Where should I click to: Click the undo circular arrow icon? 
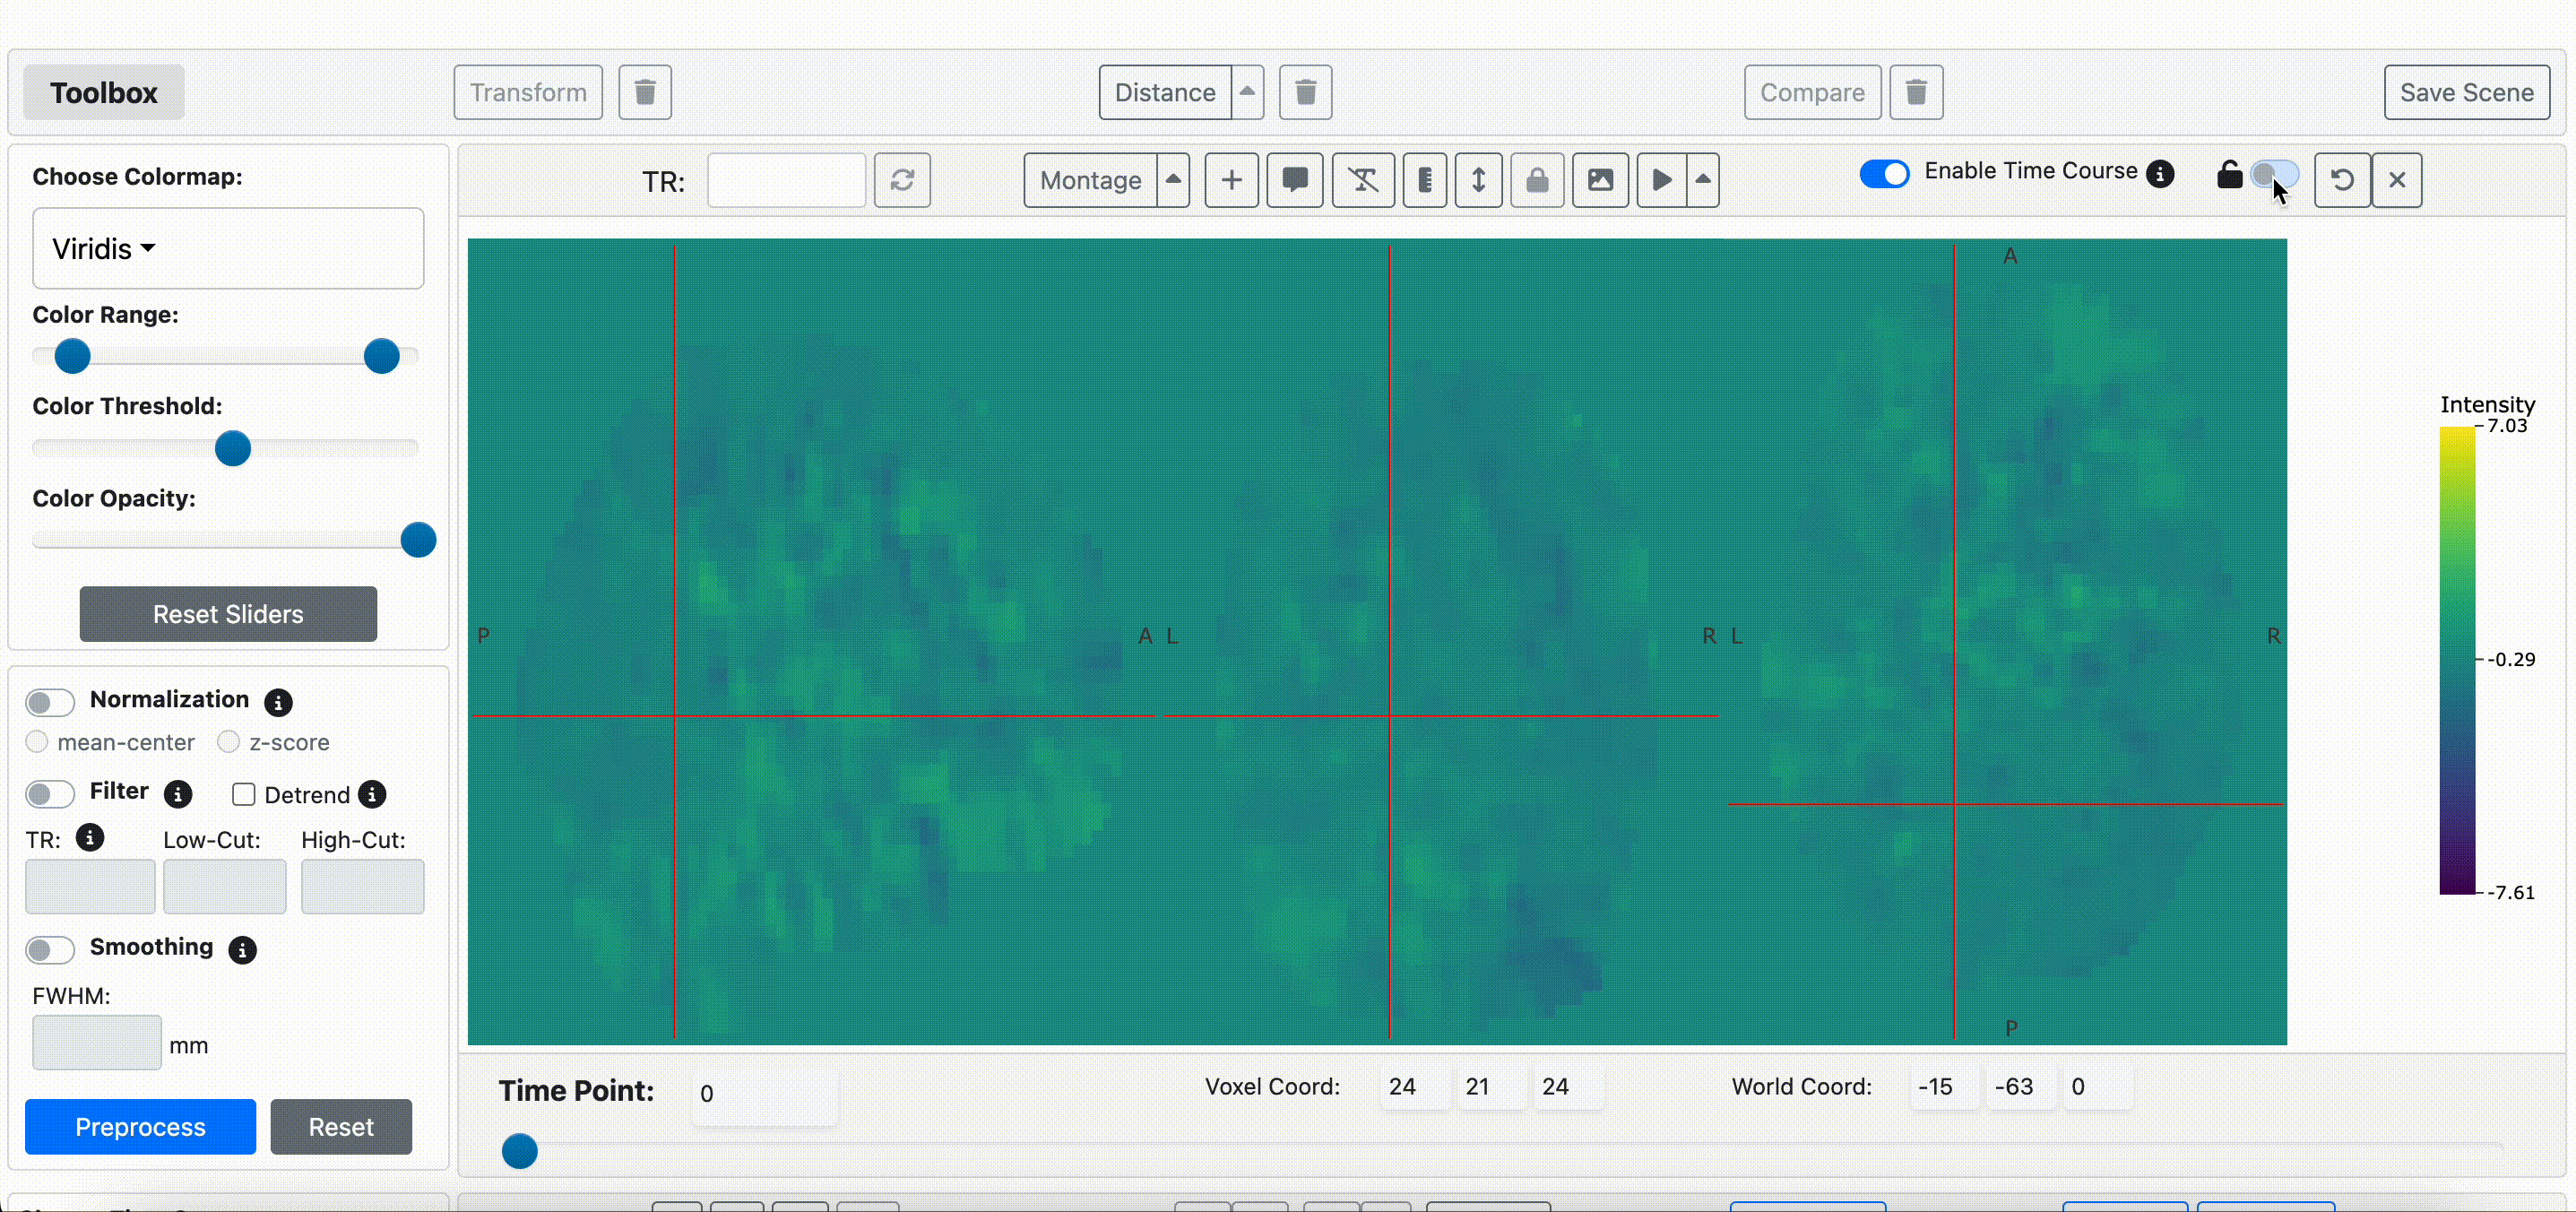click(x=2341, y=180)
